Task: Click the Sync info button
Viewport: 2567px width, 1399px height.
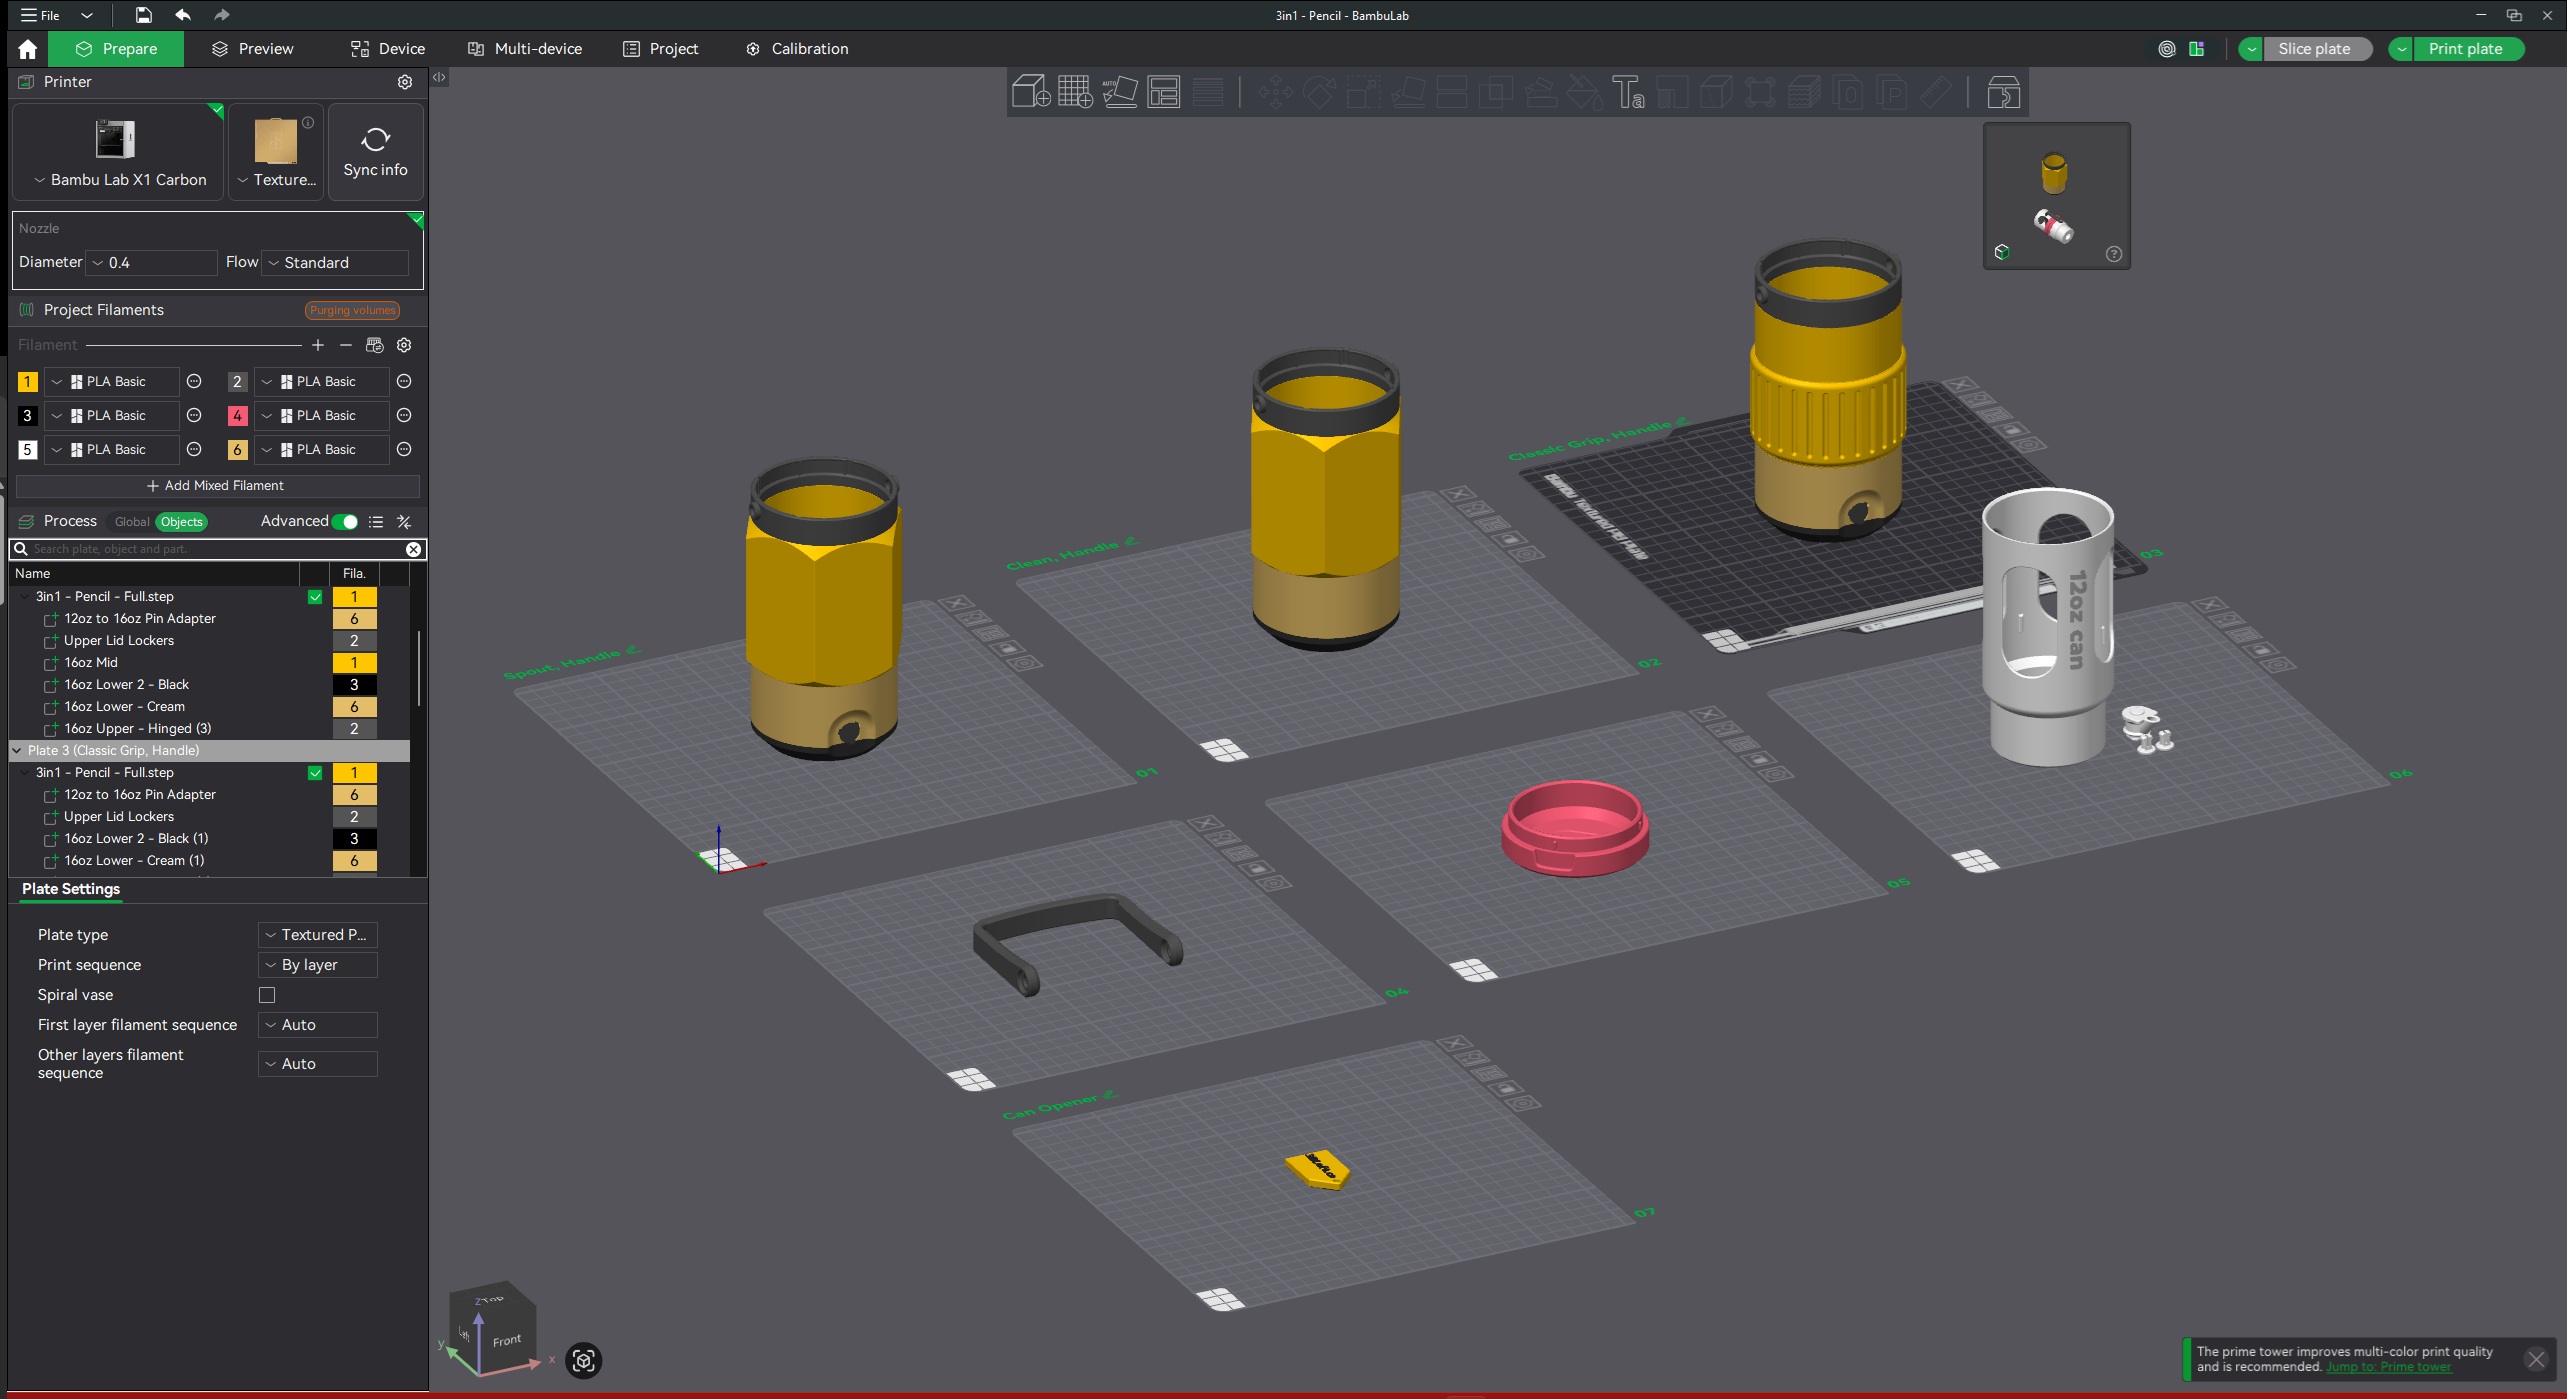Action: [375, 152]
